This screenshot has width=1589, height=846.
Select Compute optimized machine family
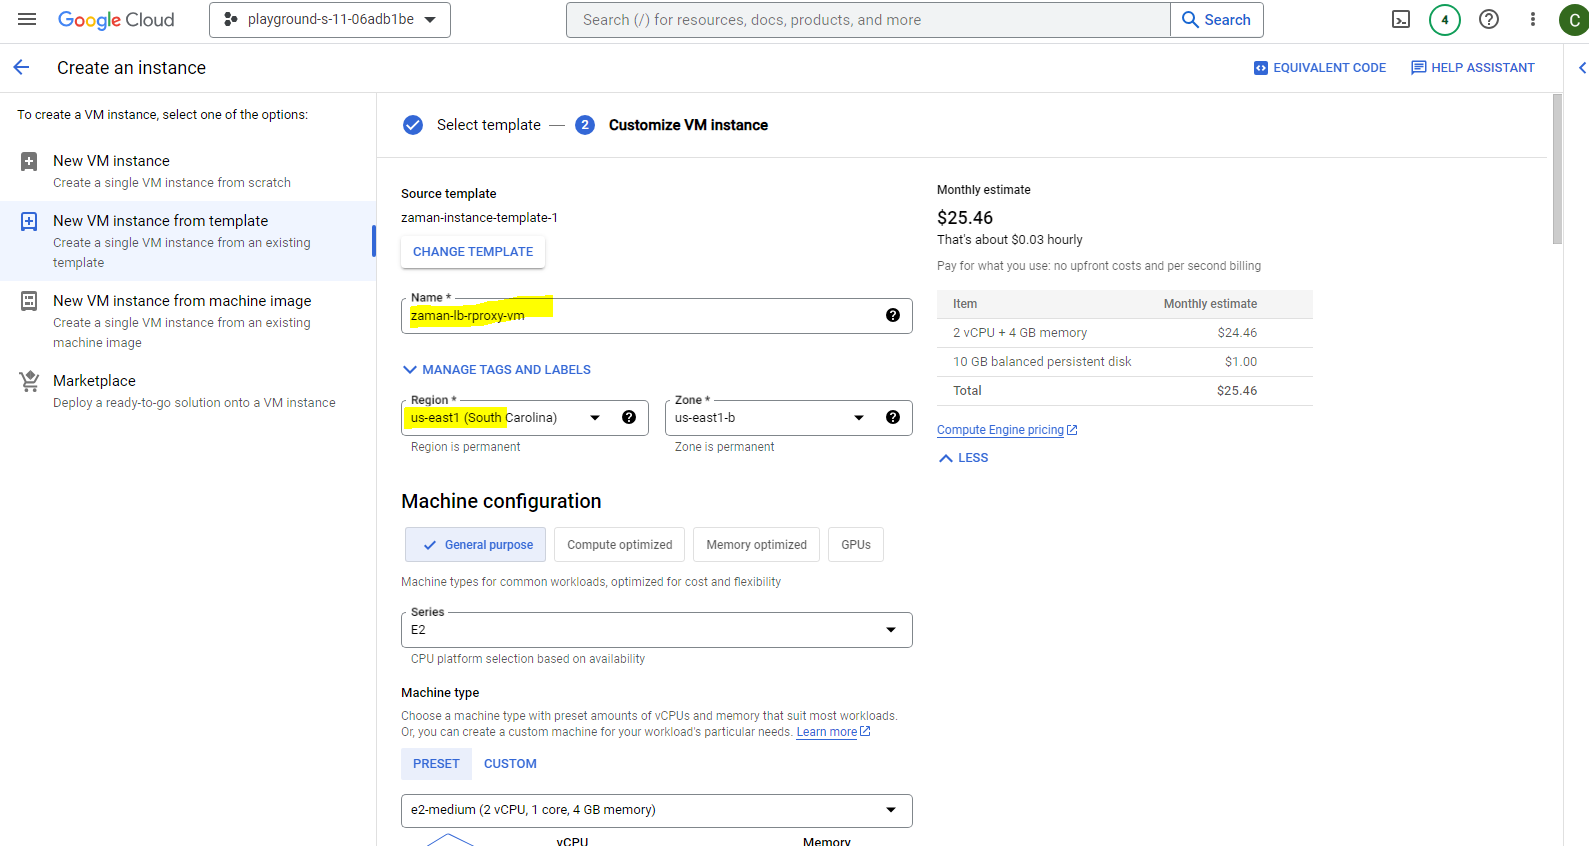619,545
